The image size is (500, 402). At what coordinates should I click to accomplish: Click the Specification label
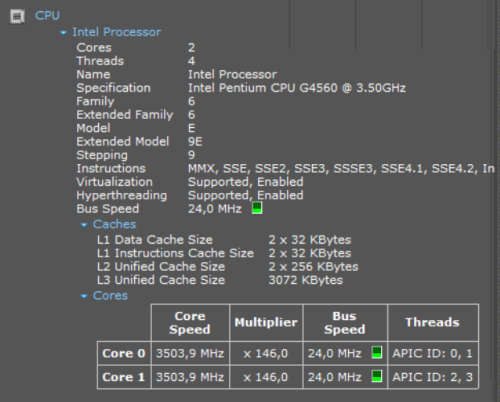[113, 88]
